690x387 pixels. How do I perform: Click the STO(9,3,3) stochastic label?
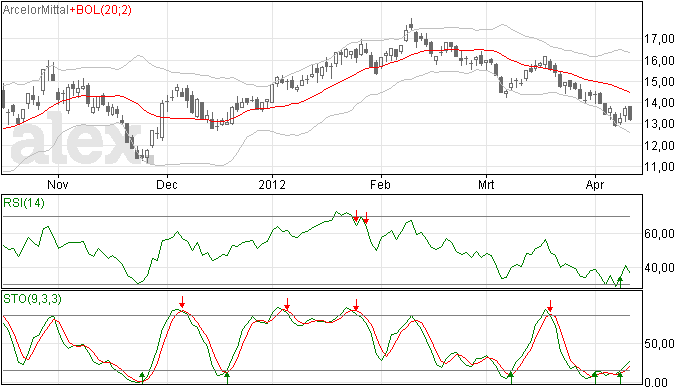32,299
